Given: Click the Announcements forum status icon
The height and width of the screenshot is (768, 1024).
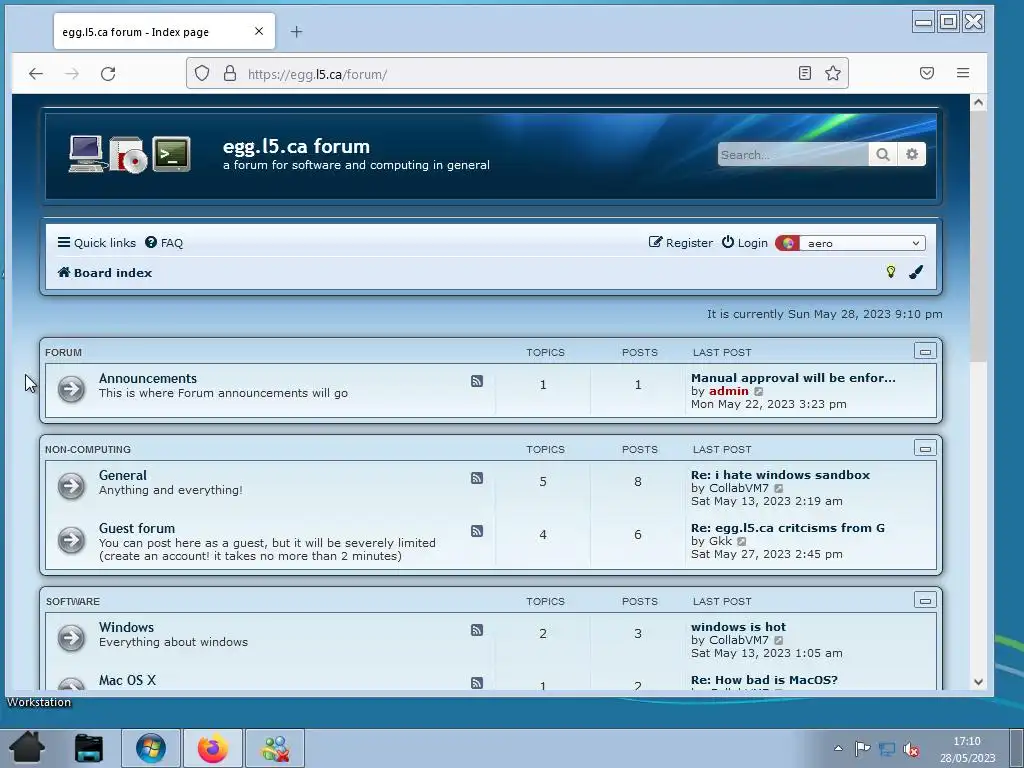Looking at the screenshot, I should tap(71, 389).
